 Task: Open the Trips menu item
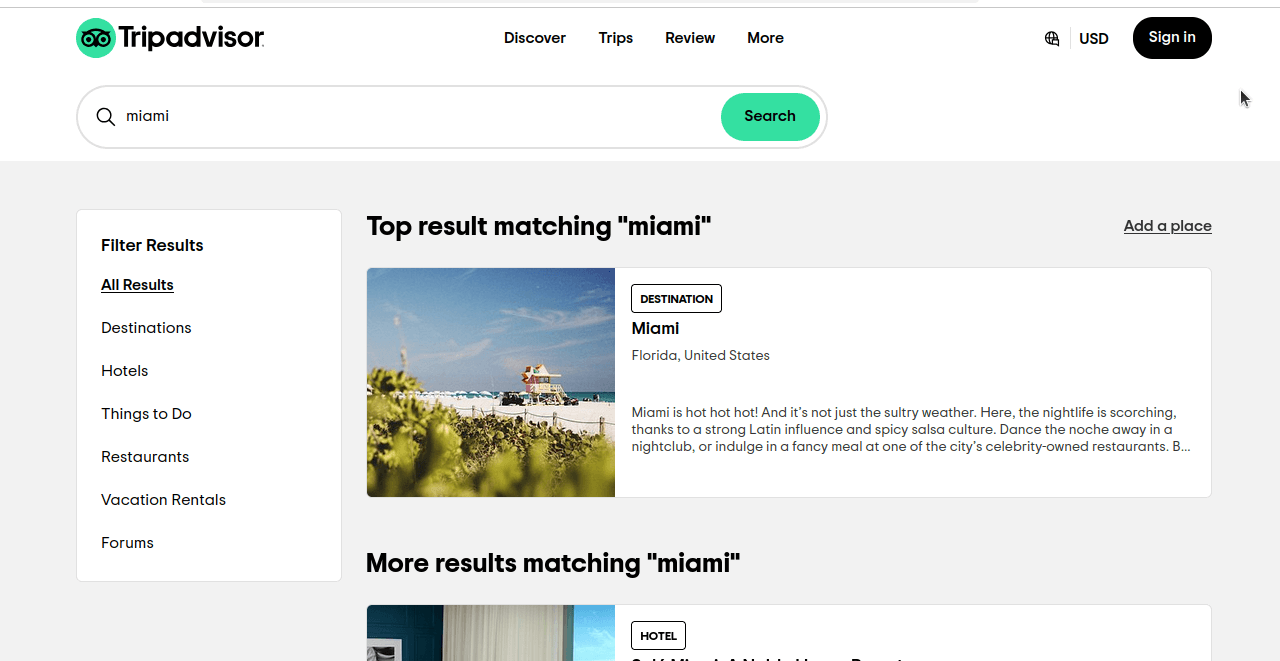615,38
